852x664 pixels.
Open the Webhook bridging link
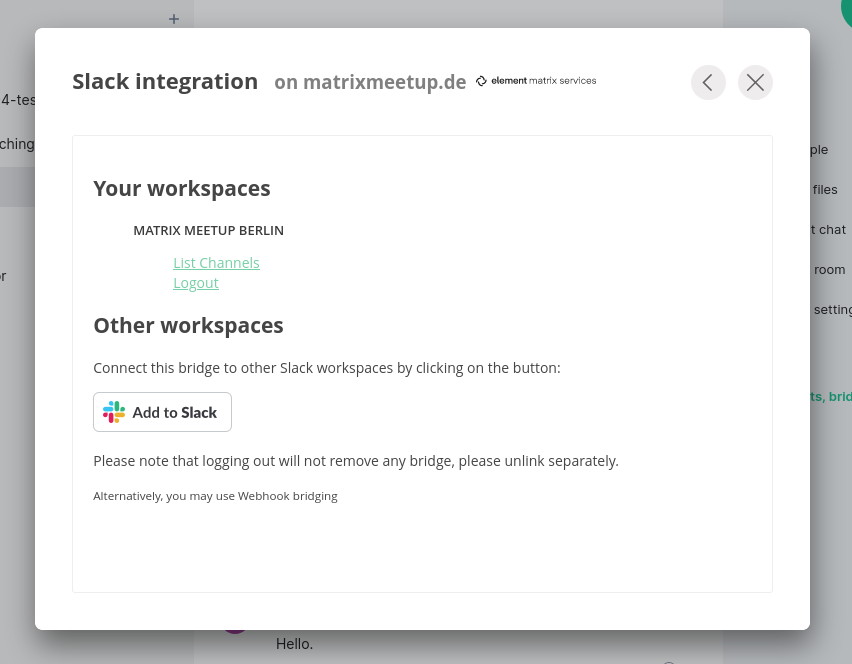click(287, 495)
